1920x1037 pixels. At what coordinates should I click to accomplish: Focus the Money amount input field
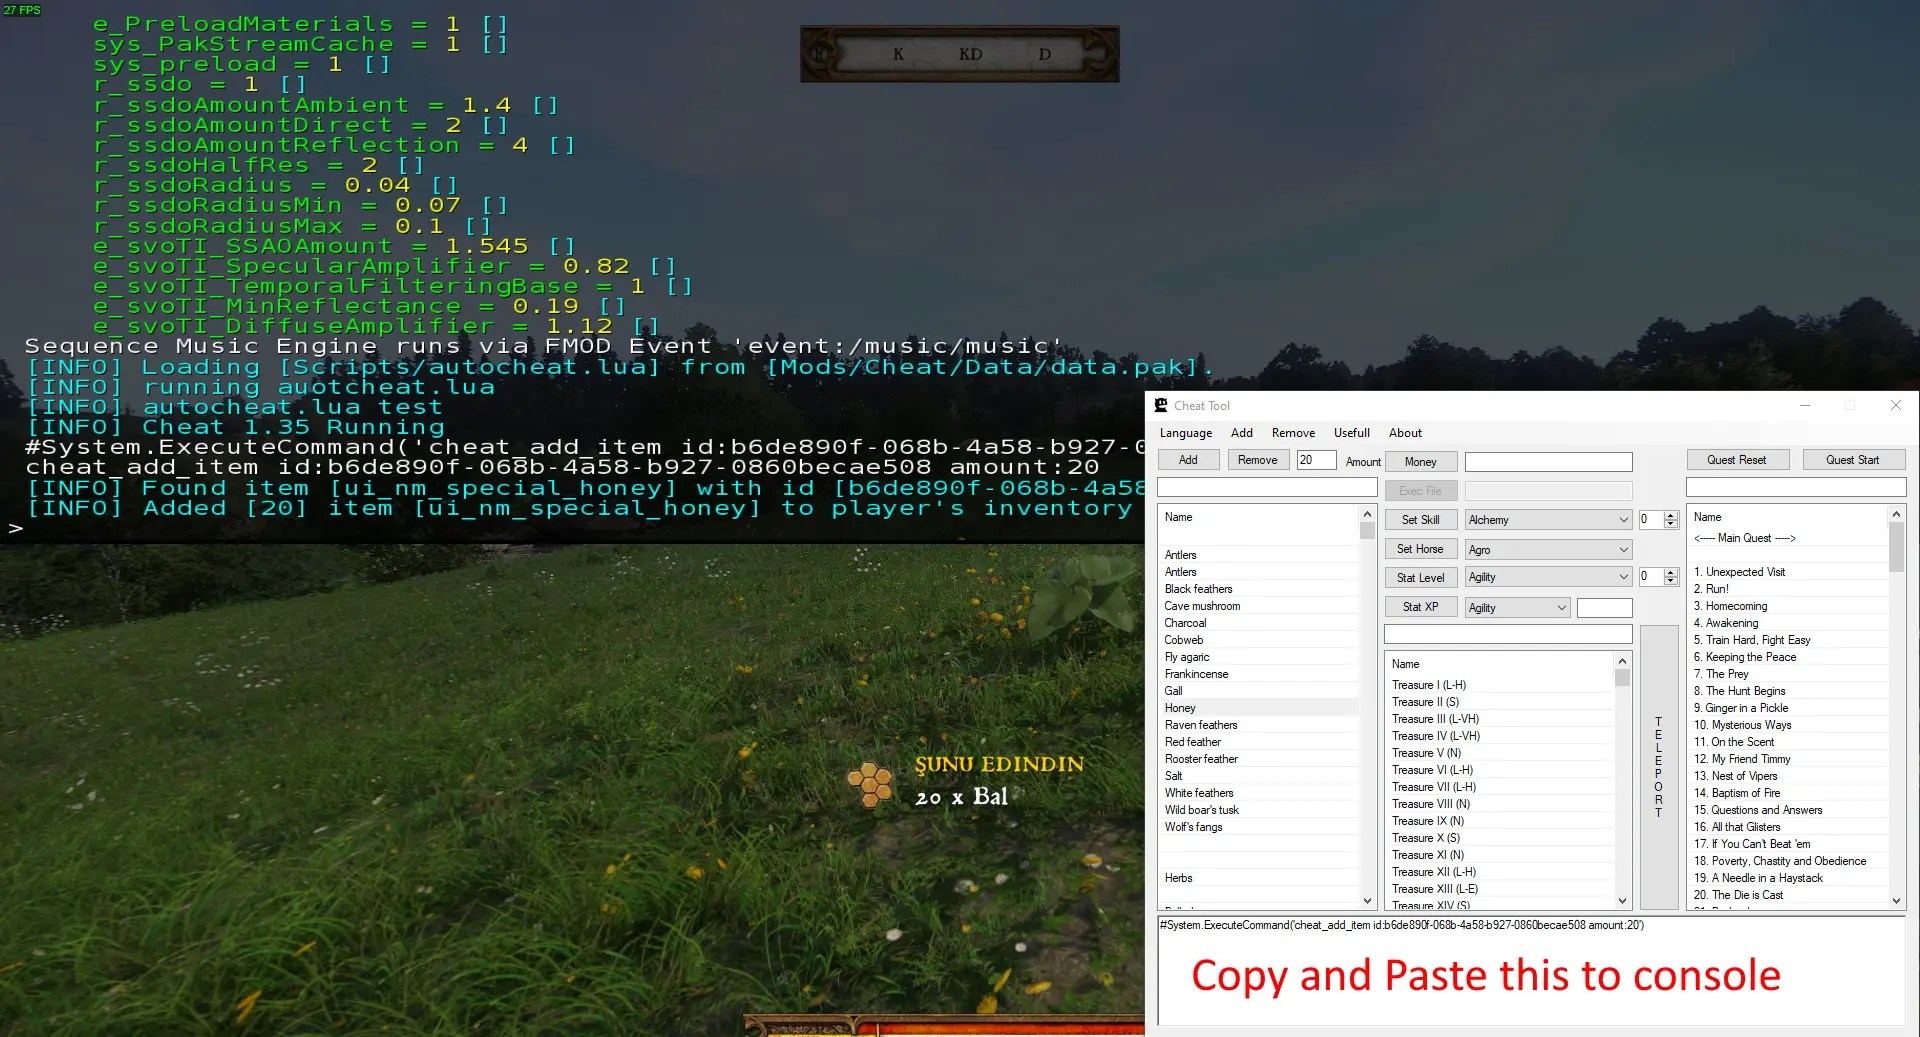tap(1548, 462)
